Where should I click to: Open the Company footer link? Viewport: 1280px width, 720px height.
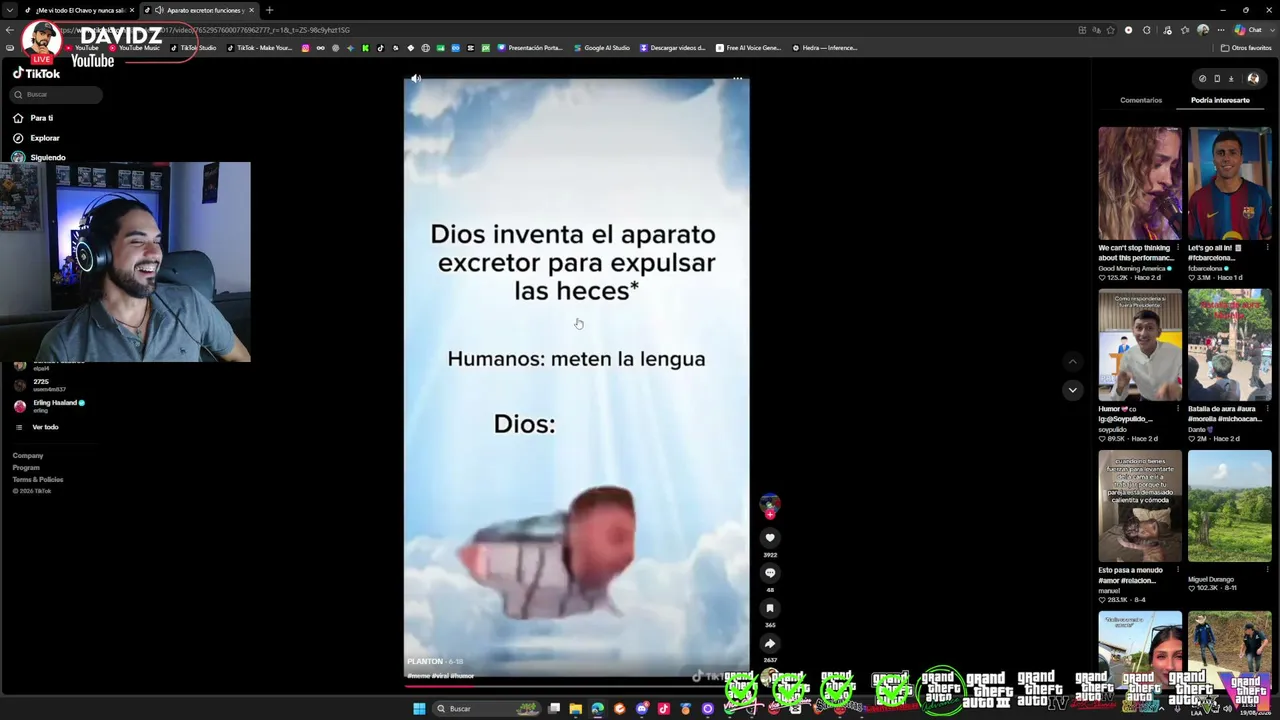(28, 456)
